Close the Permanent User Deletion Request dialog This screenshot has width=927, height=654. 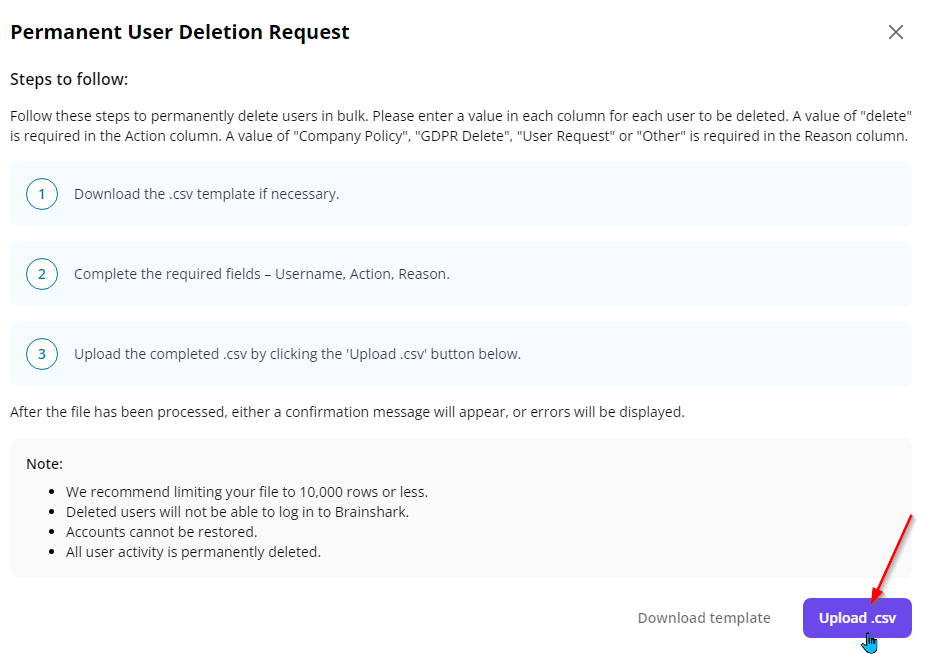click(895, 32)
